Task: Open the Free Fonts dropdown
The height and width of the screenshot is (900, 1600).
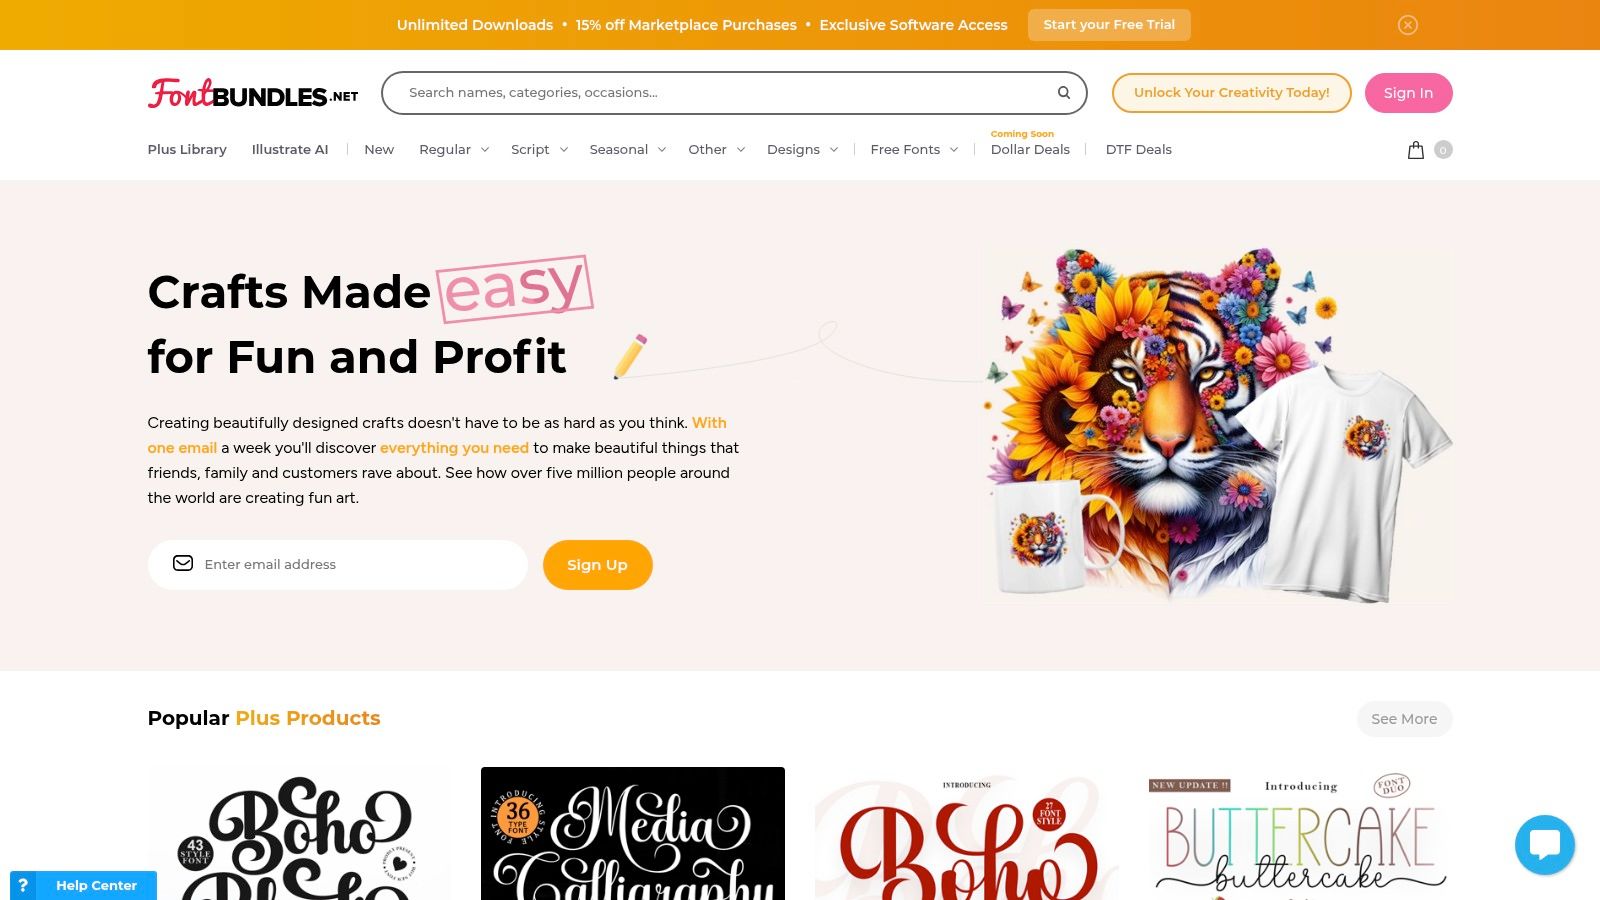Action: [914, 150]
